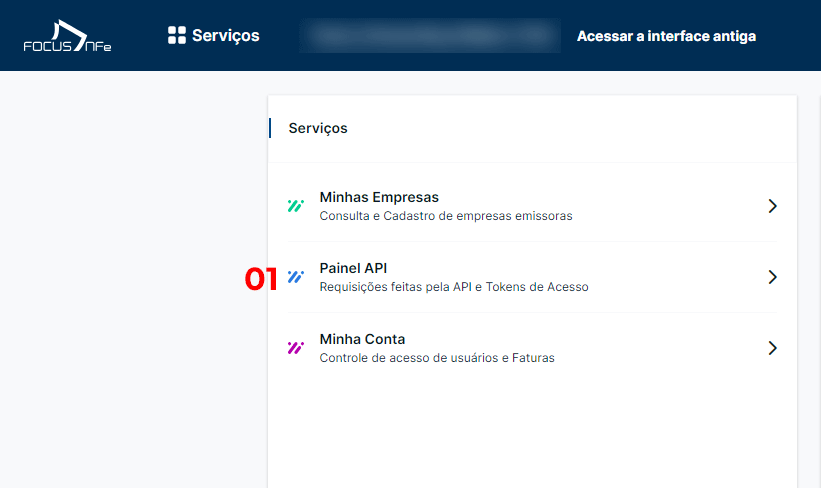Open the Serviços item in the top navigation
Image resolution: width=821 pixels, height=488 pixels.
214,35
